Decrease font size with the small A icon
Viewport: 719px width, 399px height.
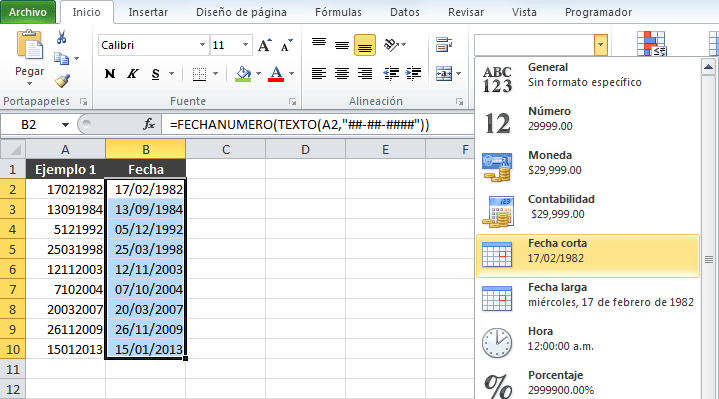click(287, 45)
